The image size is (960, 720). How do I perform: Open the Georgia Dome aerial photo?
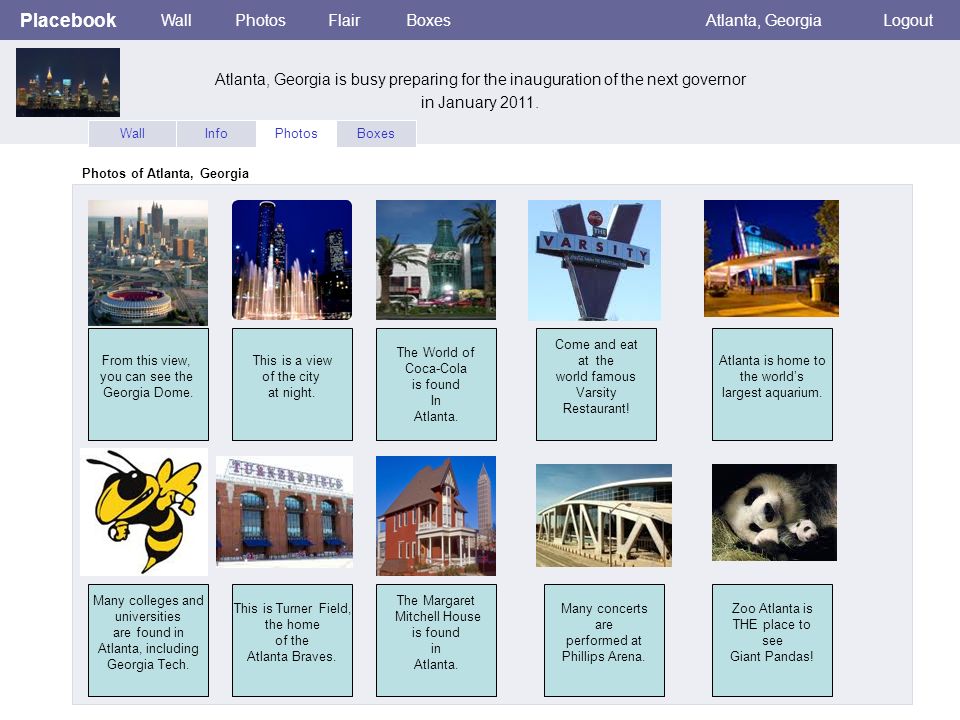point(148,263)
